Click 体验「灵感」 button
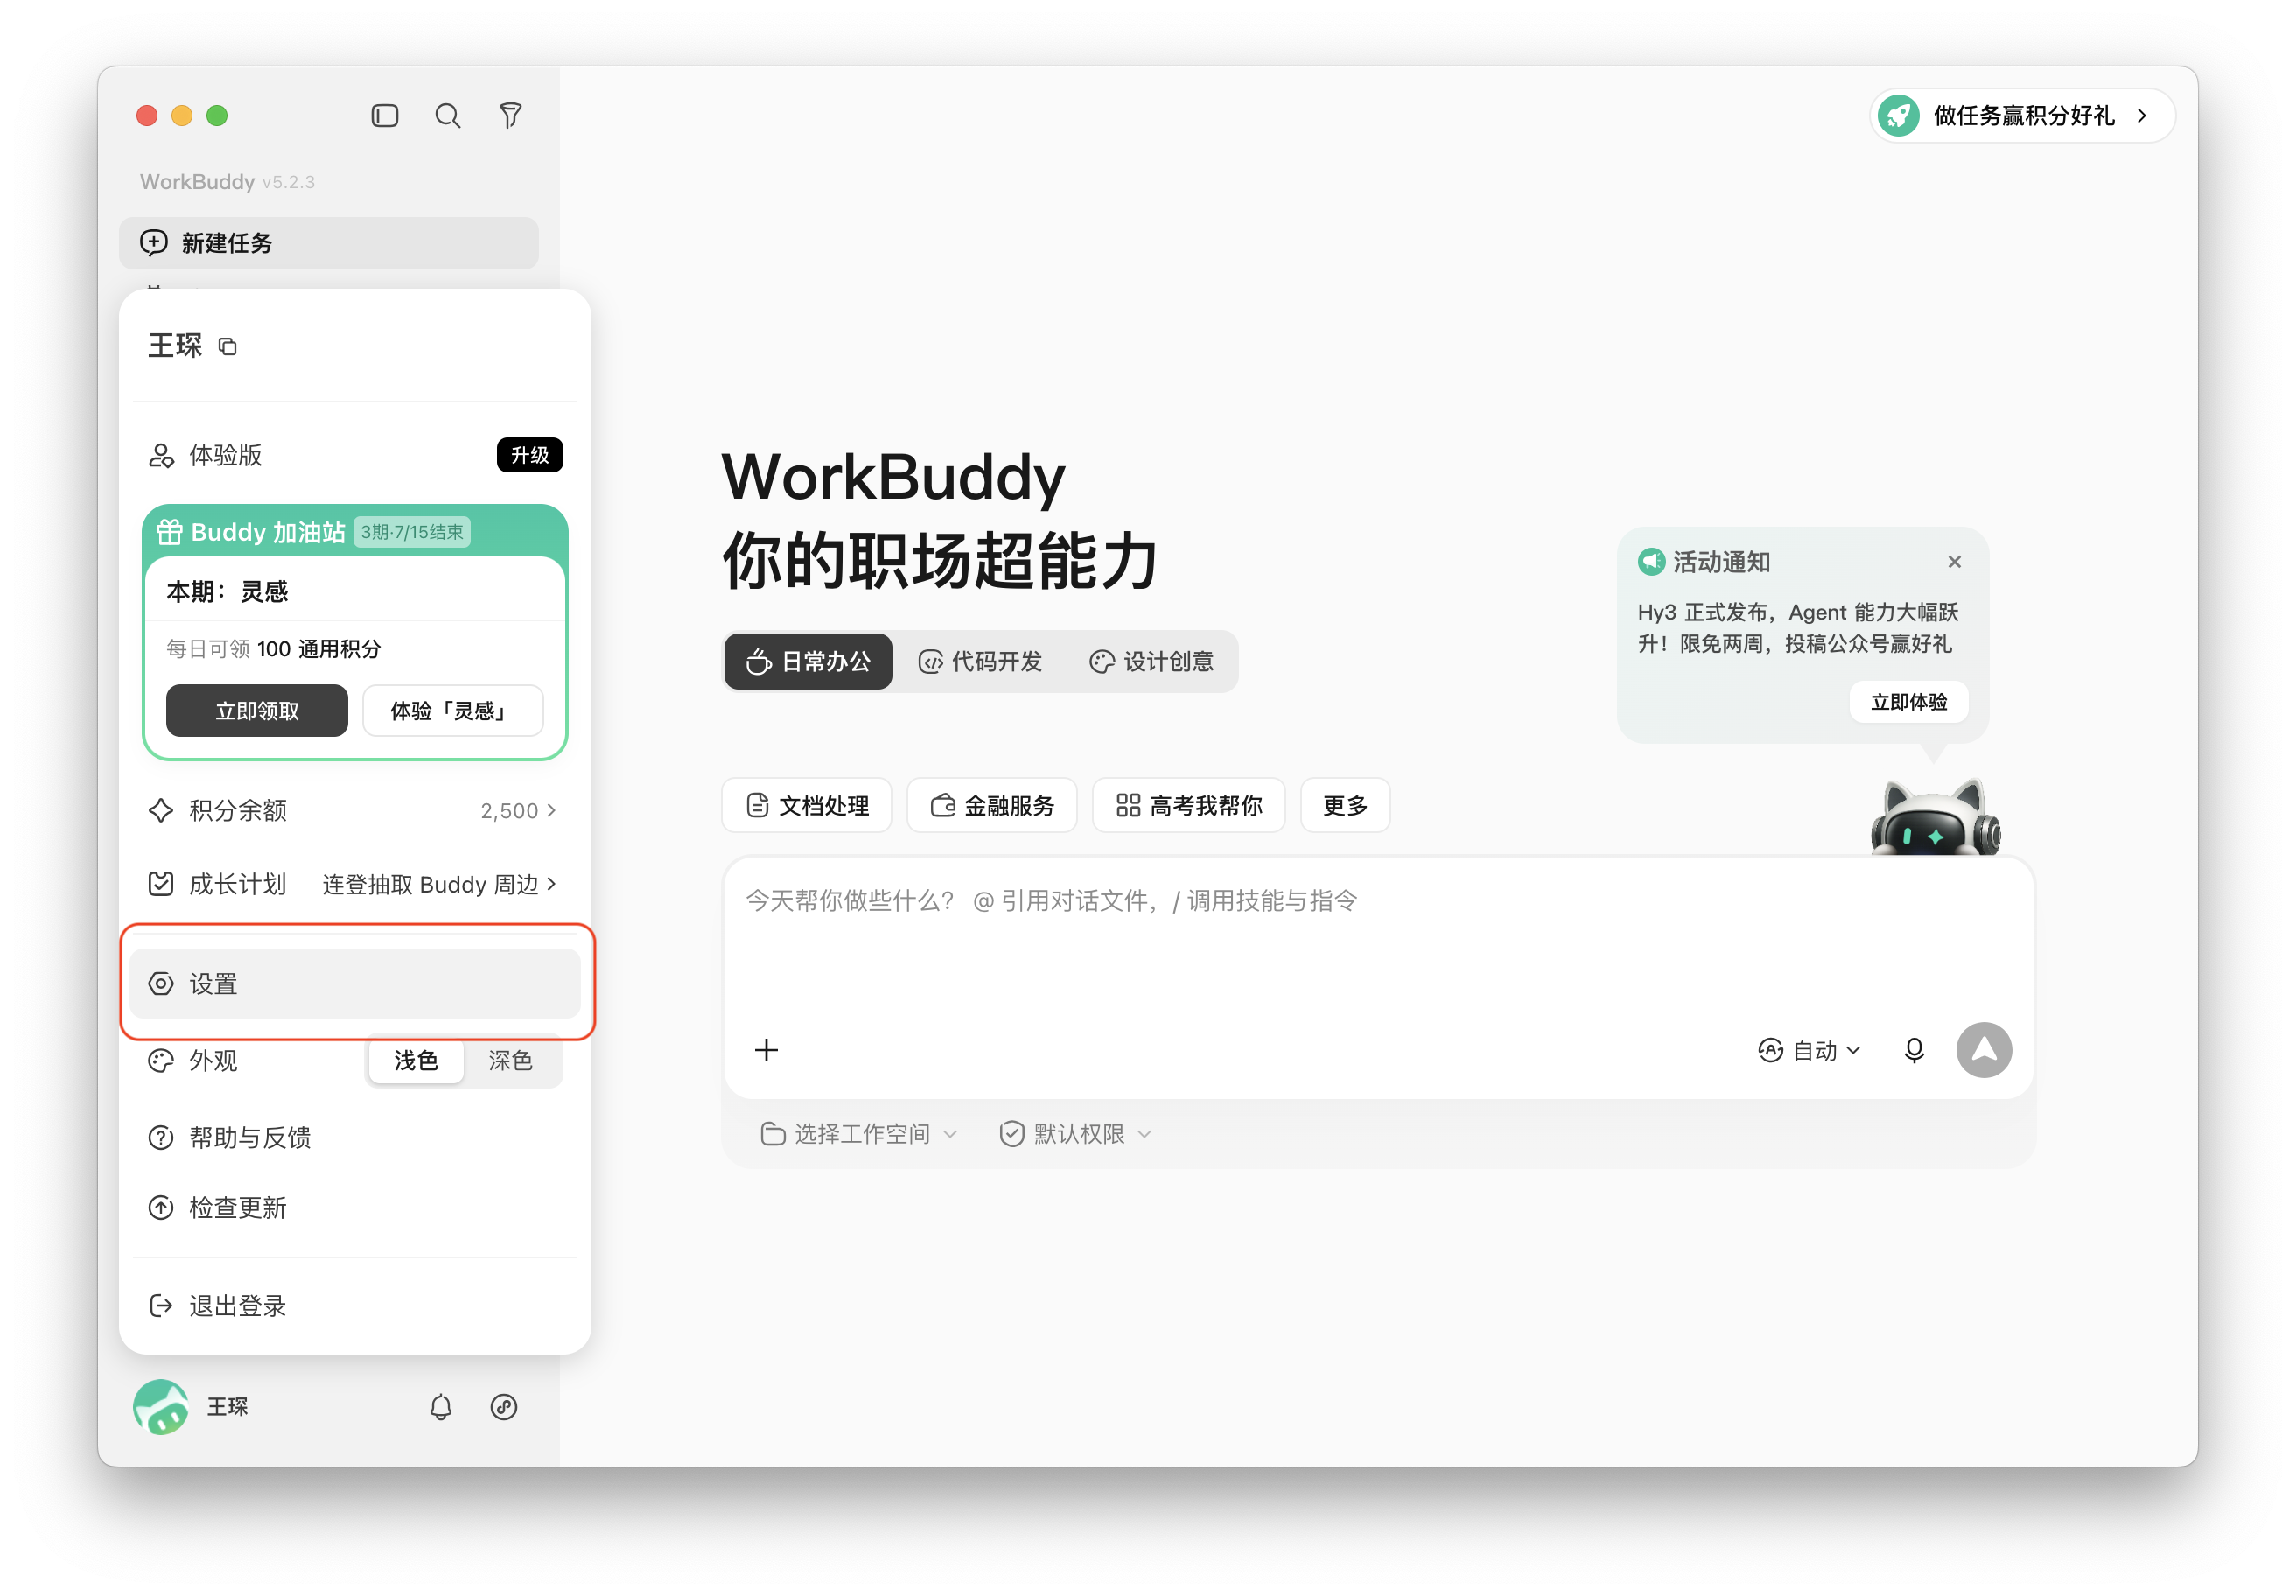The image size is (2296, 1596). pos(453,711)
